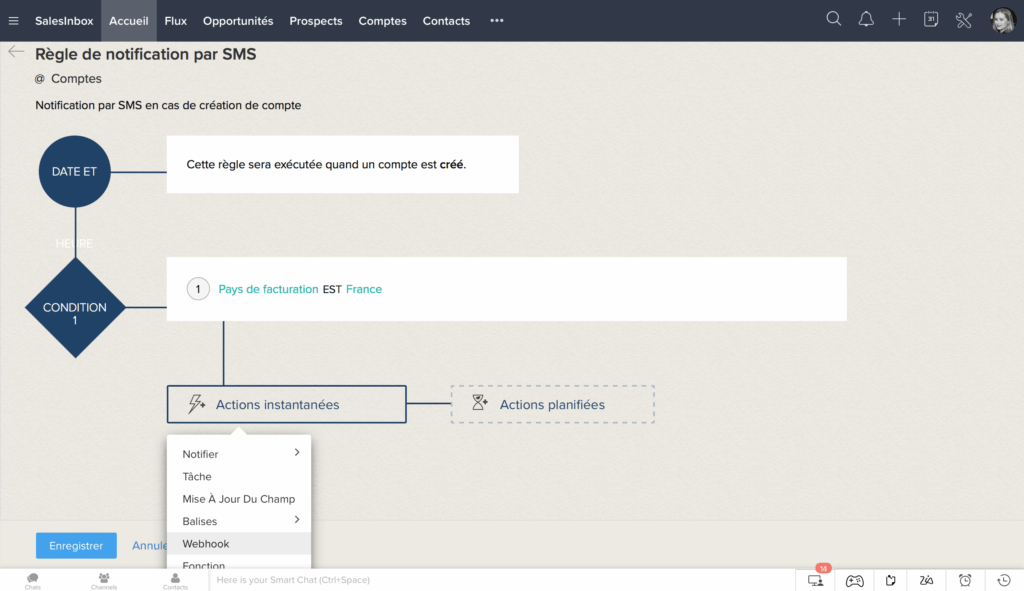The width and height of the screenshot is (1024, 591).
Task: Switch to the Flux tab
Action: 176,21
